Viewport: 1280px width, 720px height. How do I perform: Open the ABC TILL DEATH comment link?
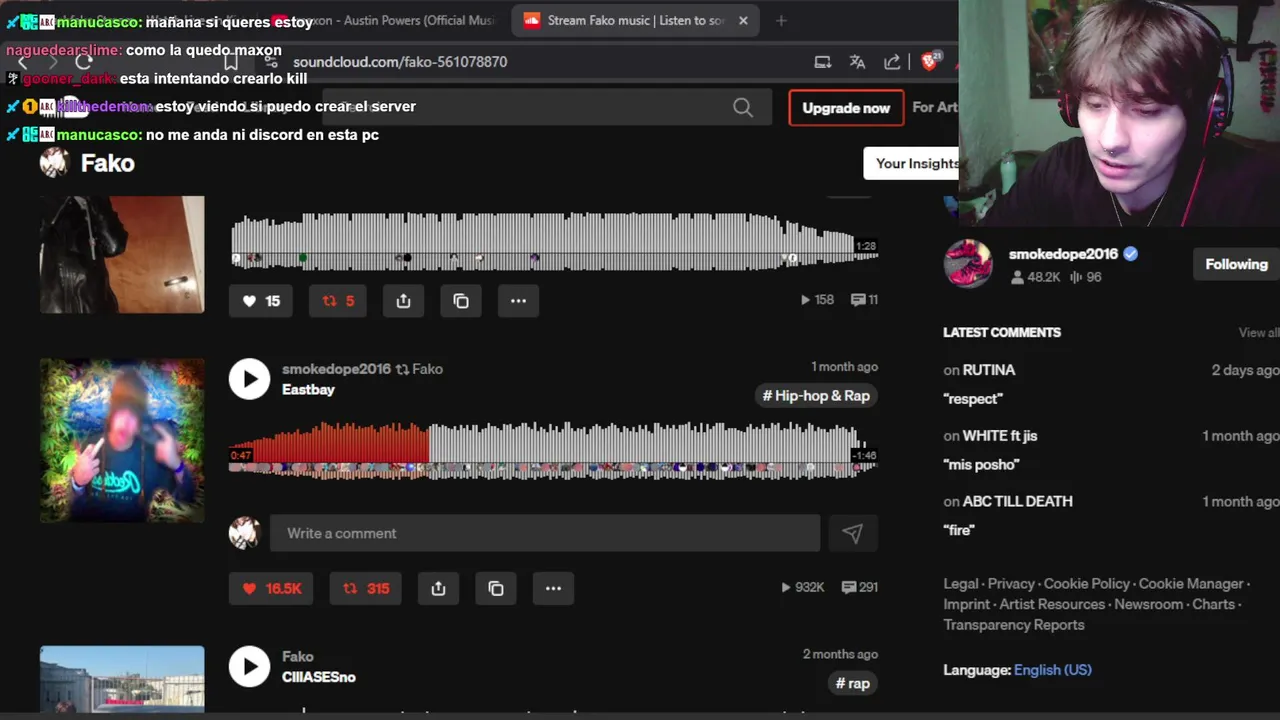[x=1017, y=502]
